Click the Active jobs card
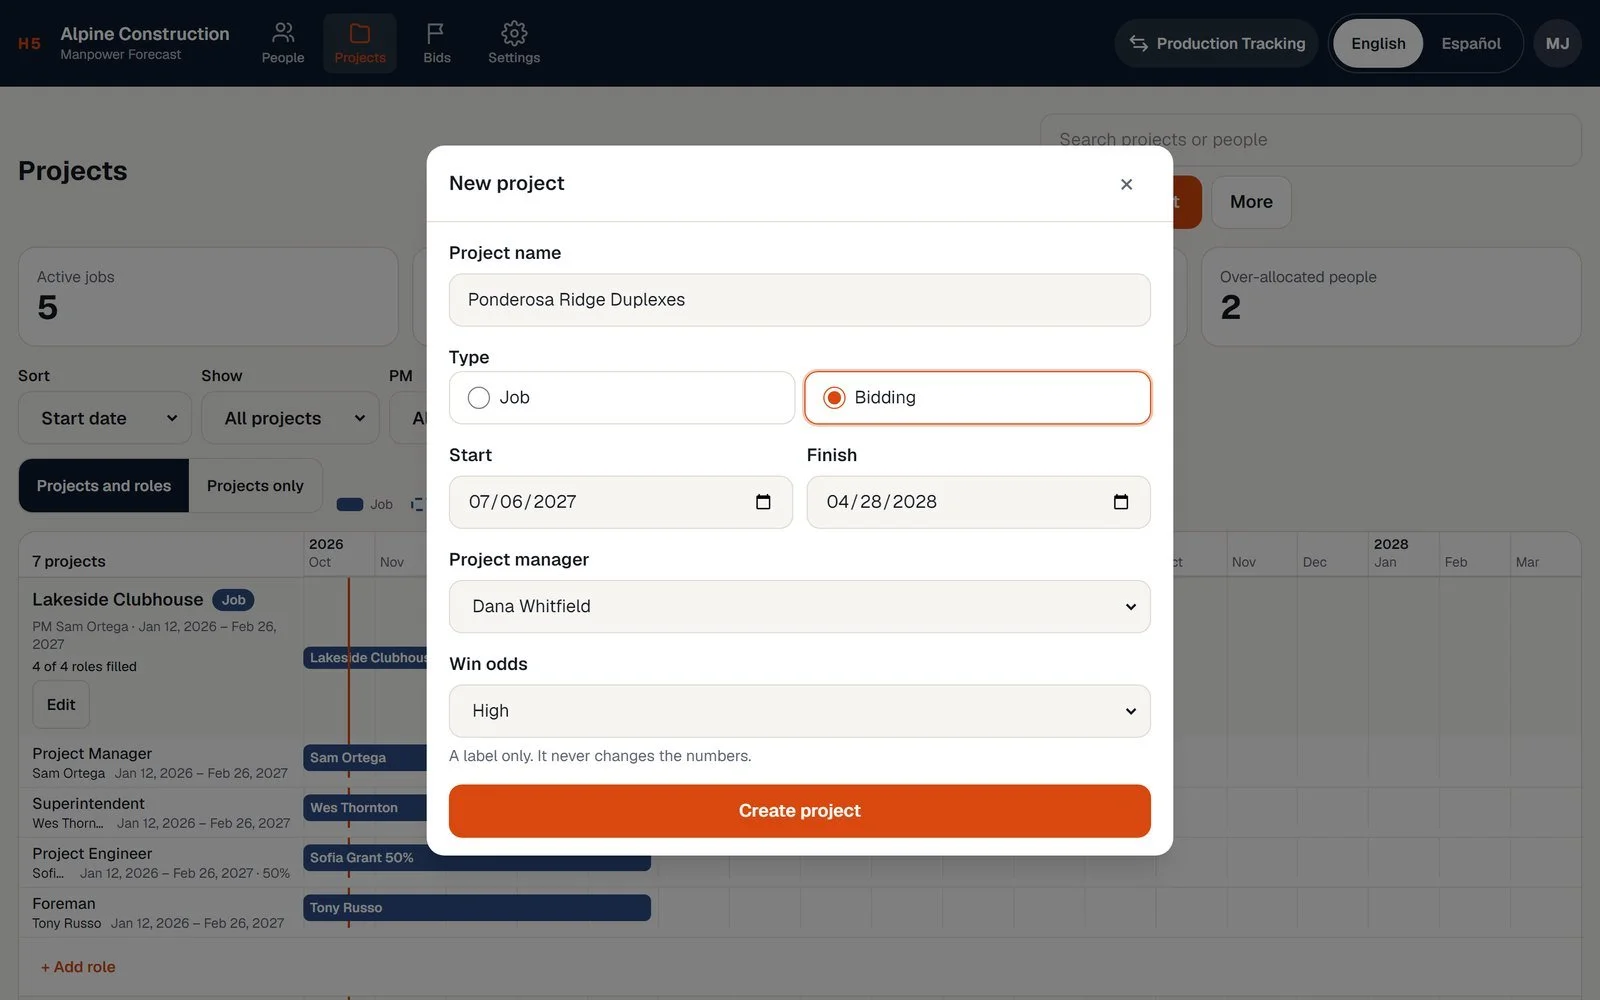The width and height of the screenshot is (1600, 1000). click(208, 297)
